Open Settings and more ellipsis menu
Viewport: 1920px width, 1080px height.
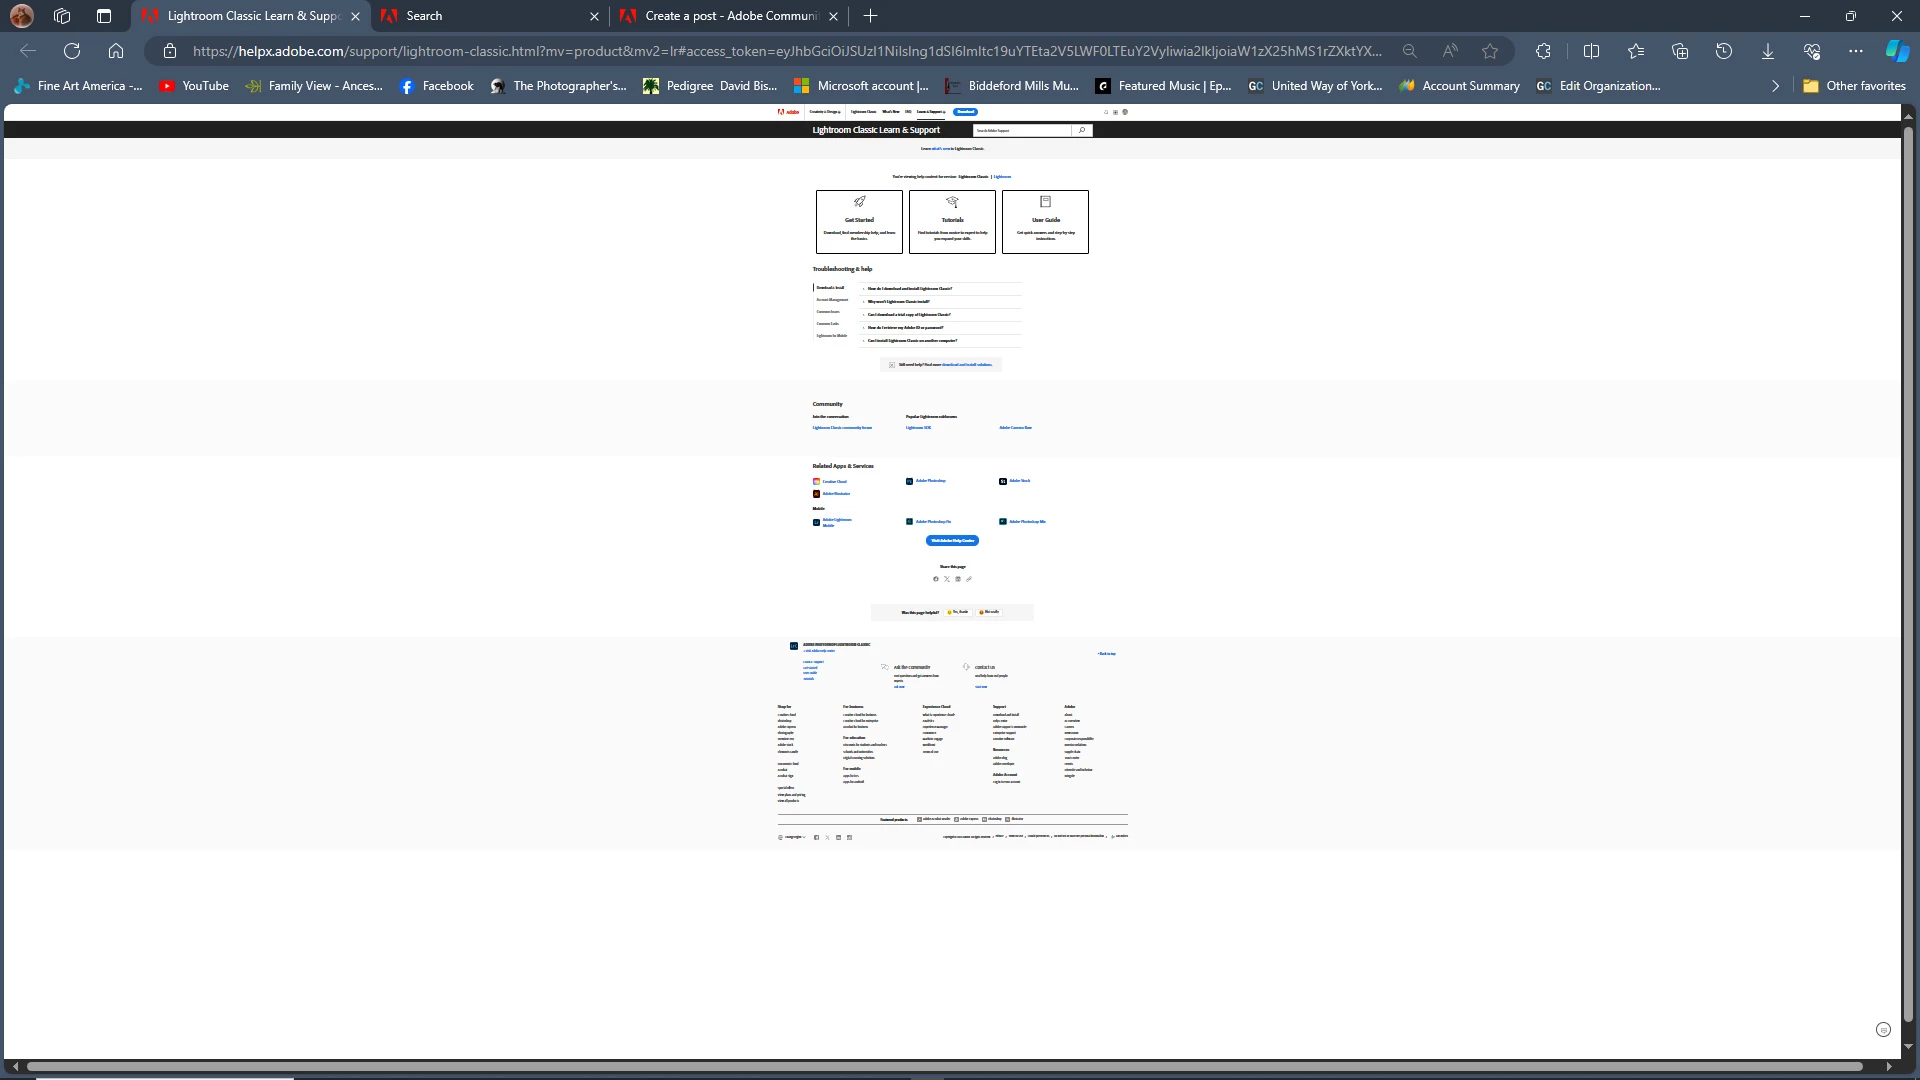(x=1856, y=51)
